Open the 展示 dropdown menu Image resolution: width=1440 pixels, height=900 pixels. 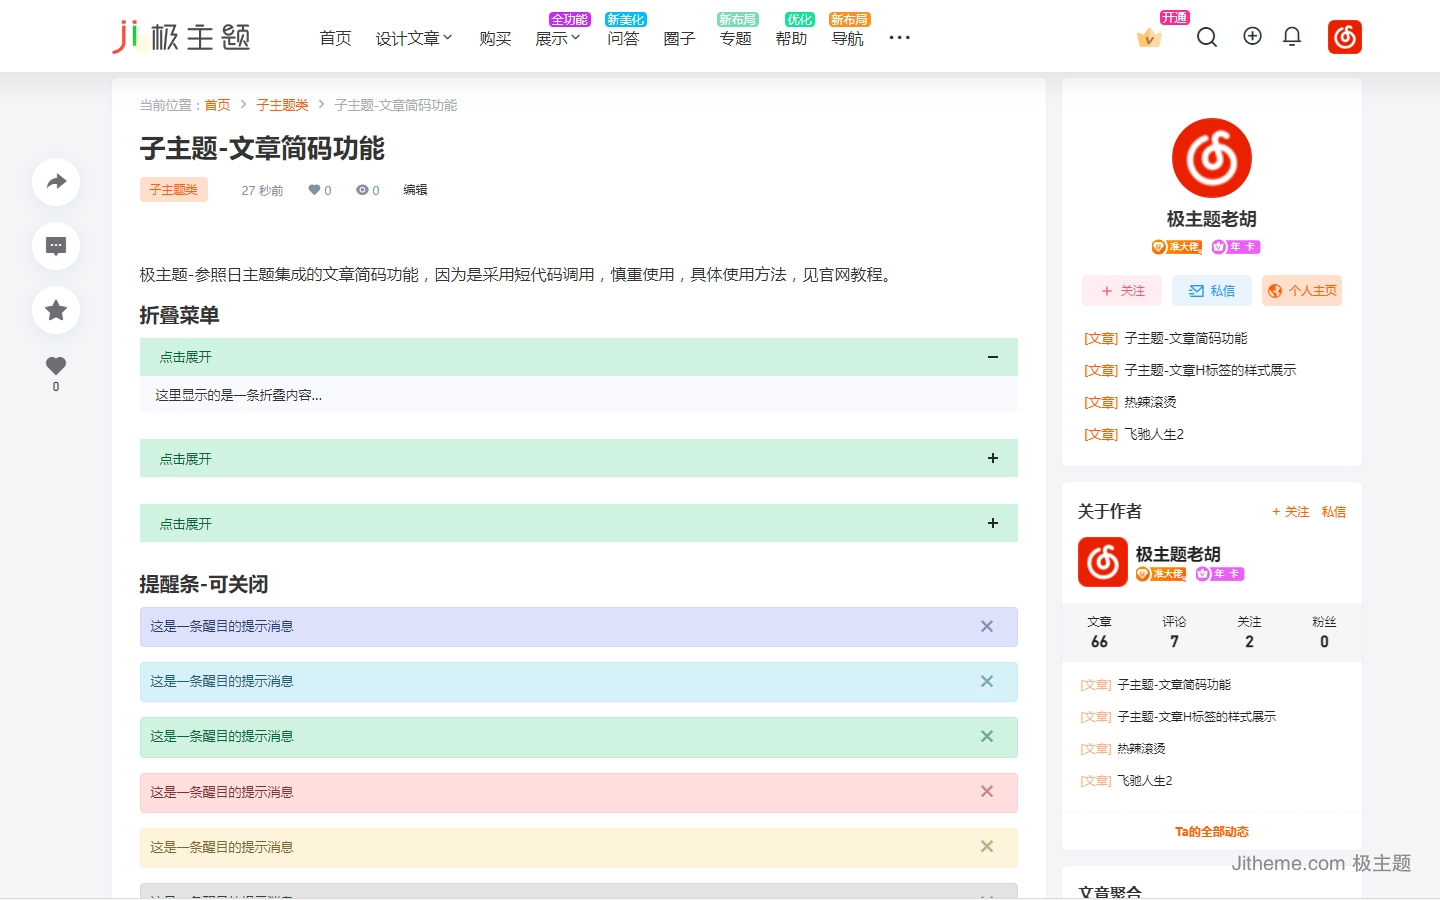558,38
